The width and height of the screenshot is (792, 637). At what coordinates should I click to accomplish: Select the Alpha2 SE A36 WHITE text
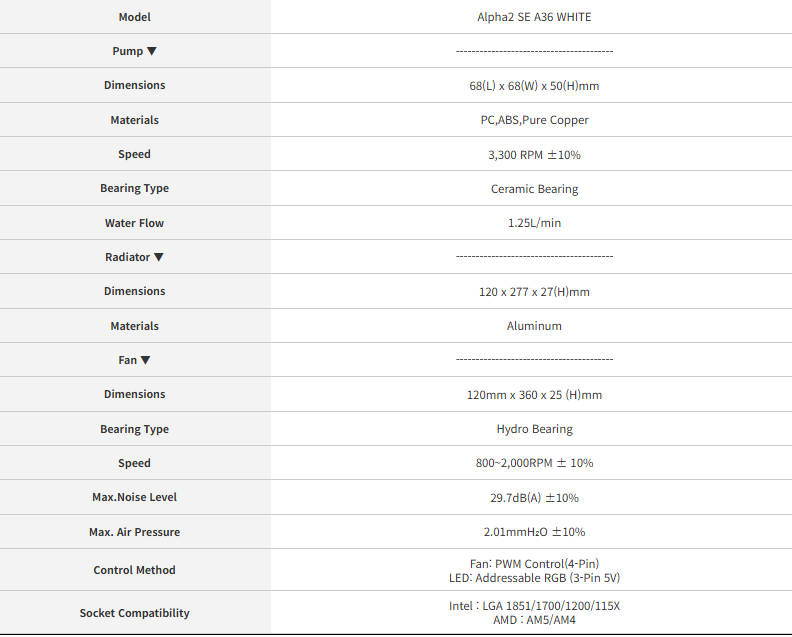(x=534, y=17)
